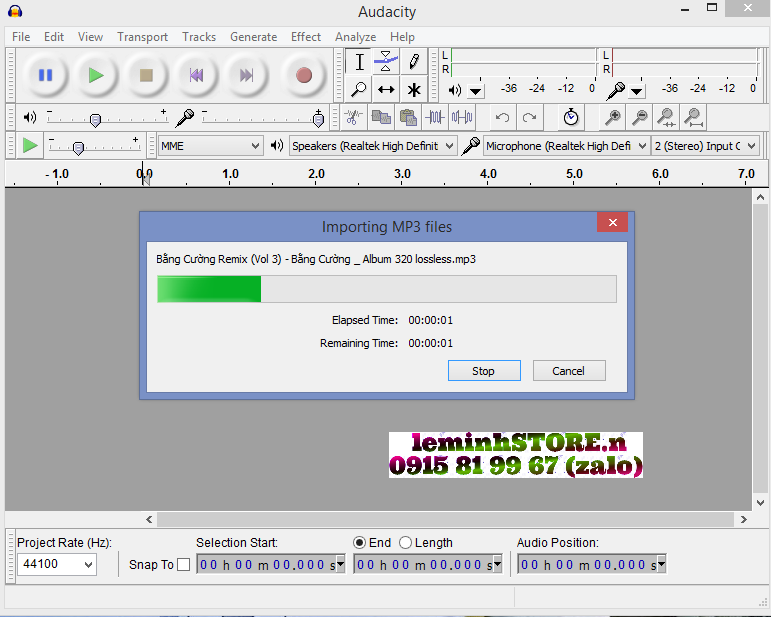Select the Multi-Tool asterisk icon

click(x=414, y=89)
